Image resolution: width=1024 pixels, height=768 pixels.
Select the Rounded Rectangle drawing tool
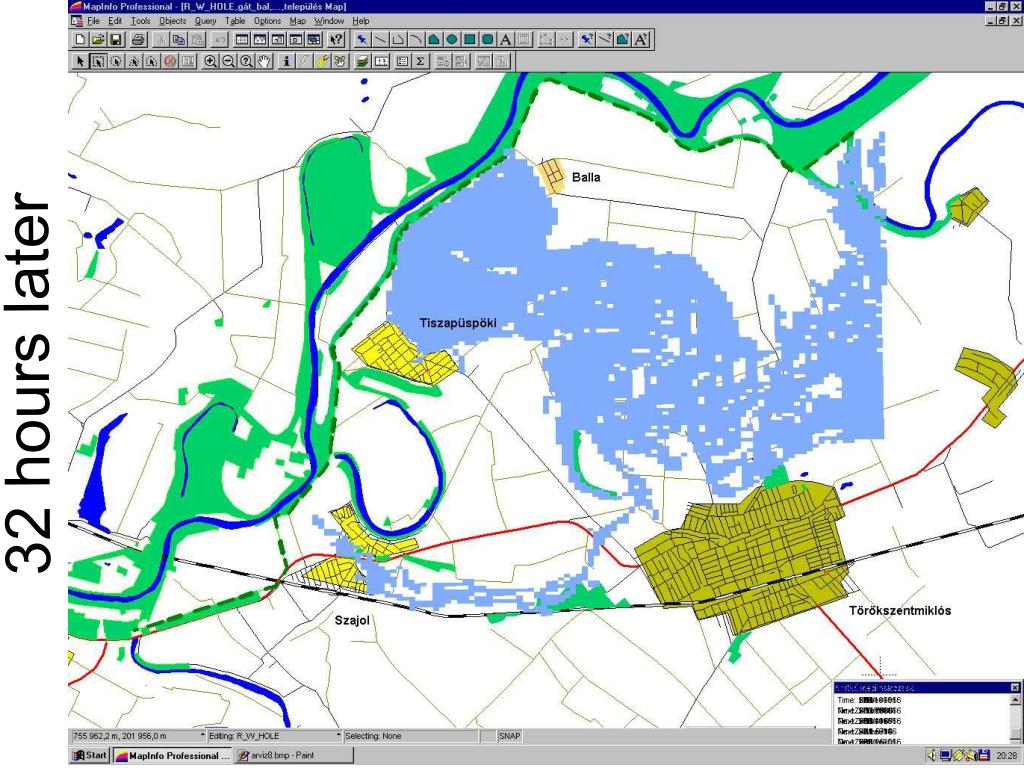click(488, 40)
